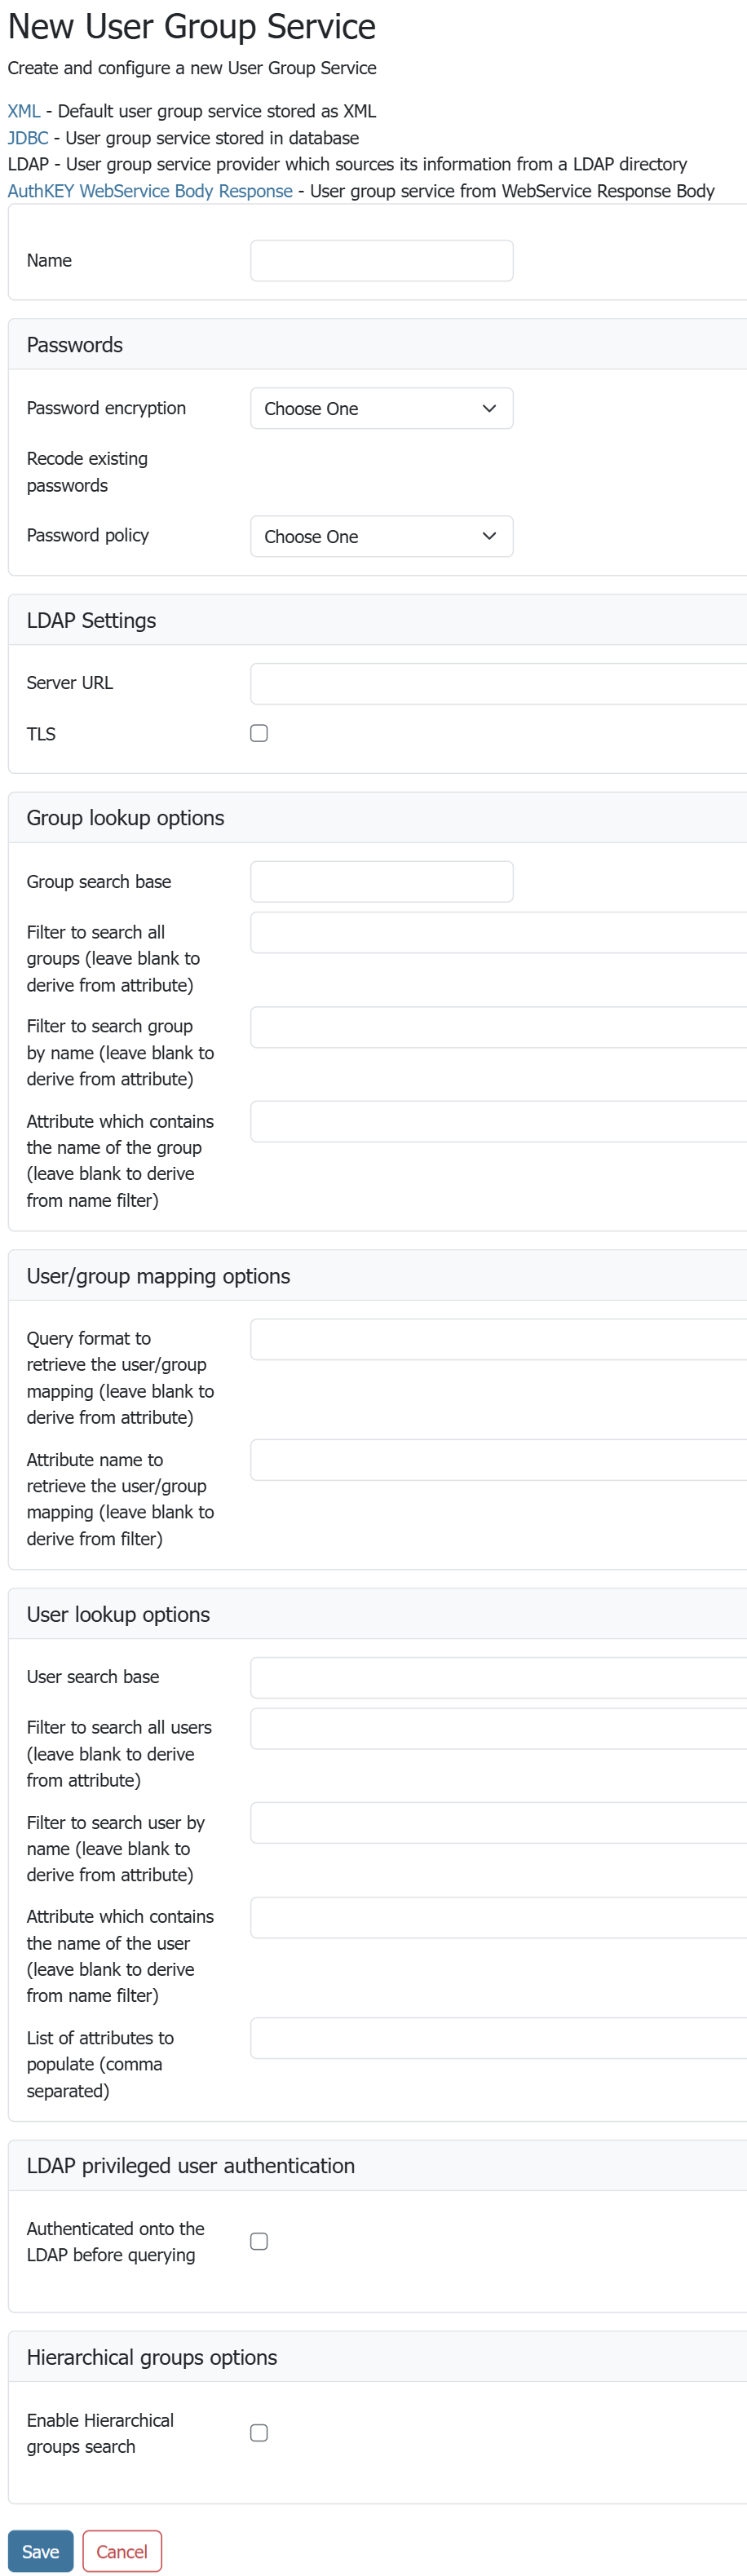Click the XML user group service link

(x=24, y=111)
